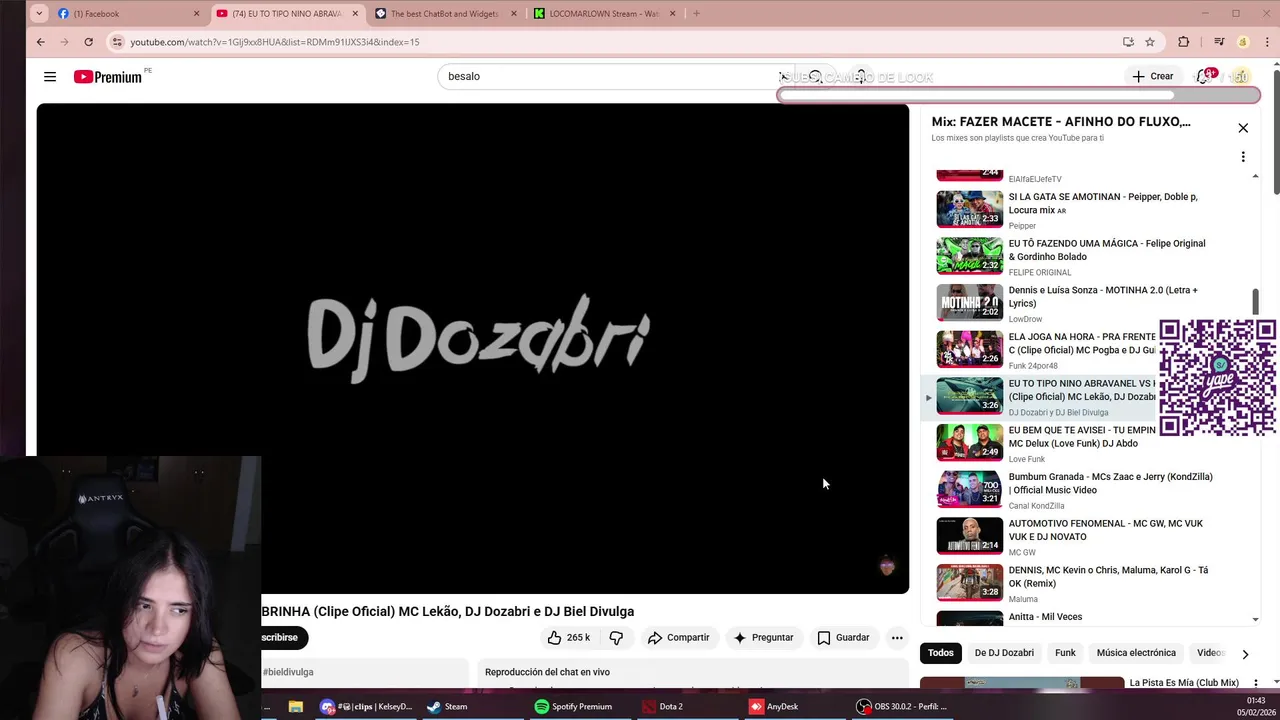
Task: Open tab search dropdown in Chrome
Action: (38, 14)
